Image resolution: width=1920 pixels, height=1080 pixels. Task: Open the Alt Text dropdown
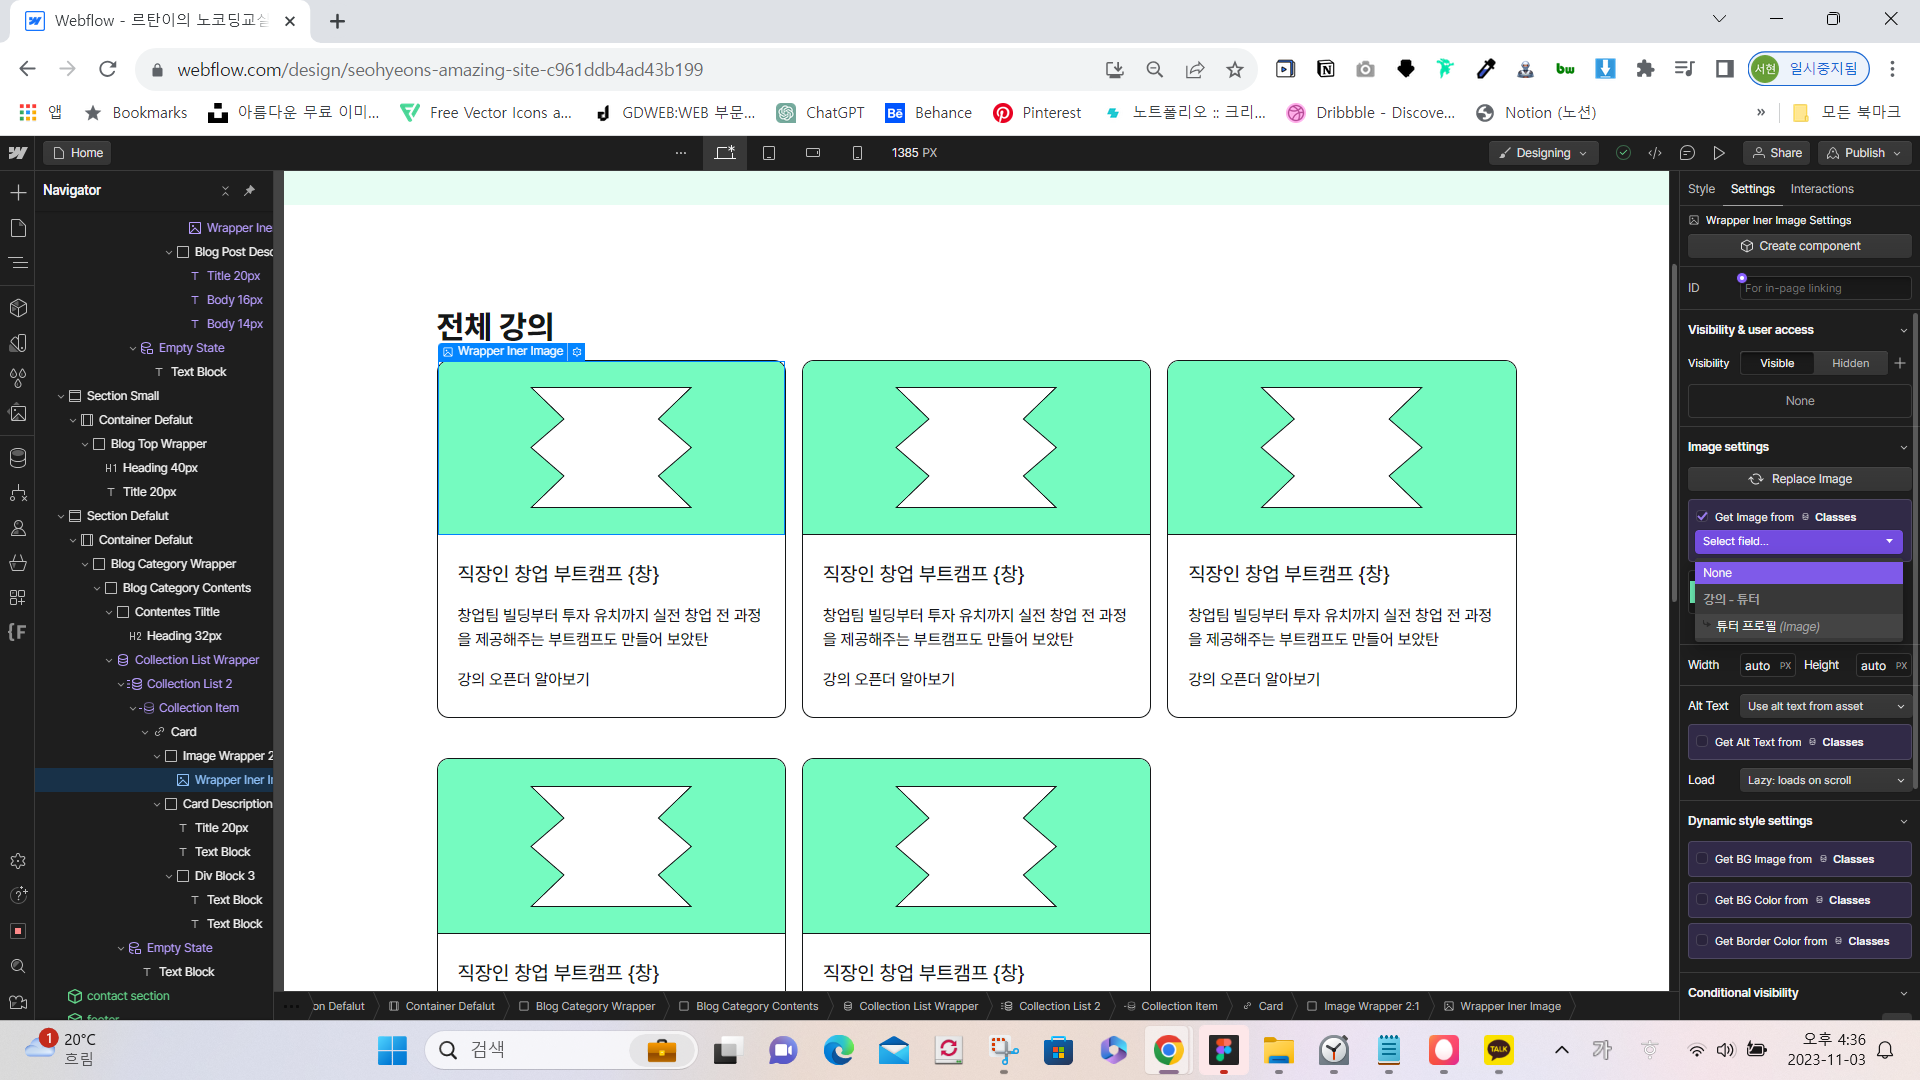(1825, 706)
